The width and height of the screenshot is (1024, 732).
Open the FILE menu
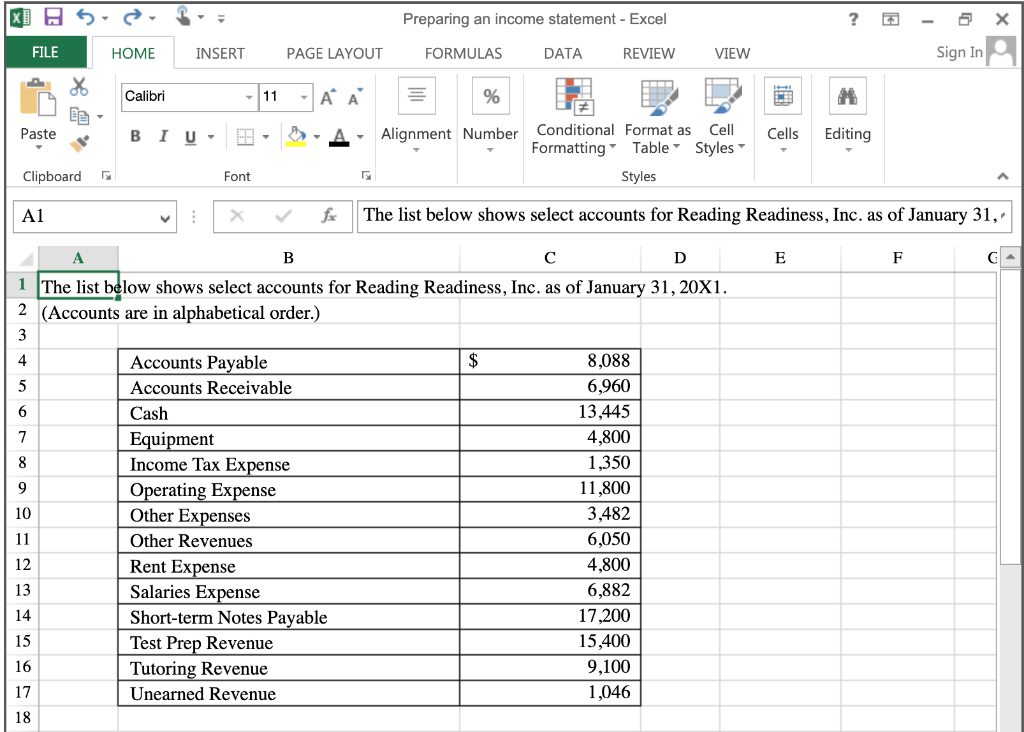click(46, 53)
